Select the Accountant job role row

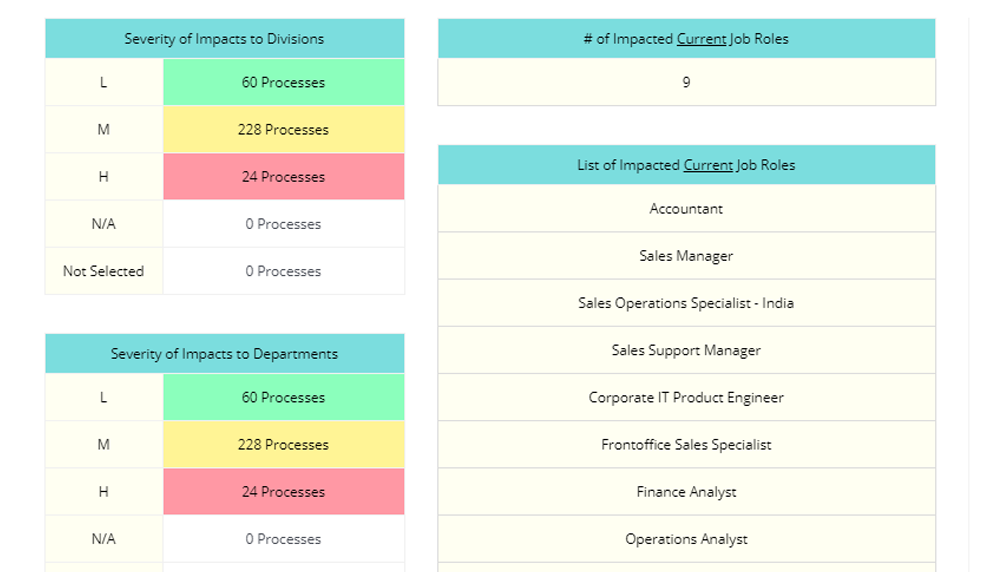click(x=686, y=209)
